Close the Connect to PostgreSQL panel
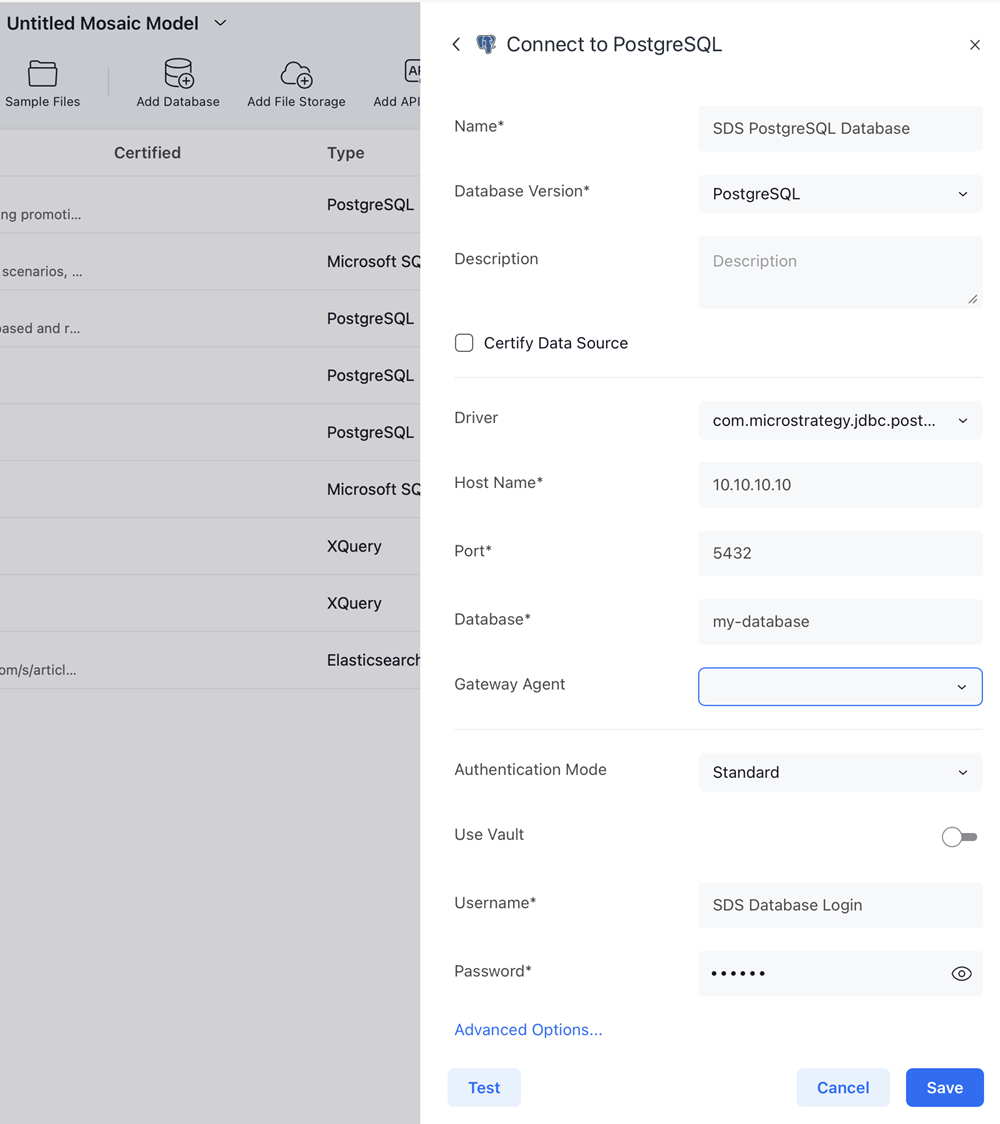1000x1124 pixels. pyautogui.click(x=974, y=45)
